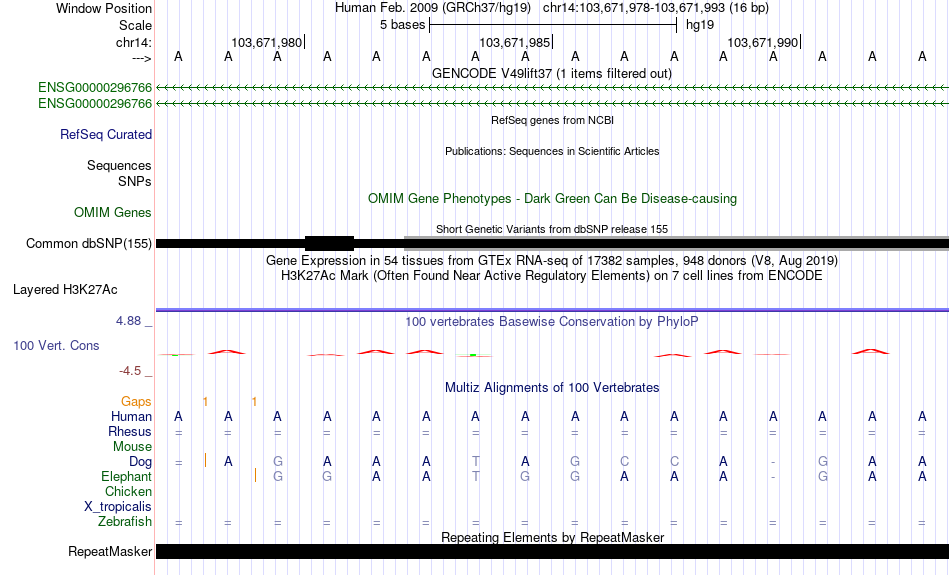Open the Layered H3K27Ac track label
The height and width of the screenshot is (575, 950).
click(65, 290)
